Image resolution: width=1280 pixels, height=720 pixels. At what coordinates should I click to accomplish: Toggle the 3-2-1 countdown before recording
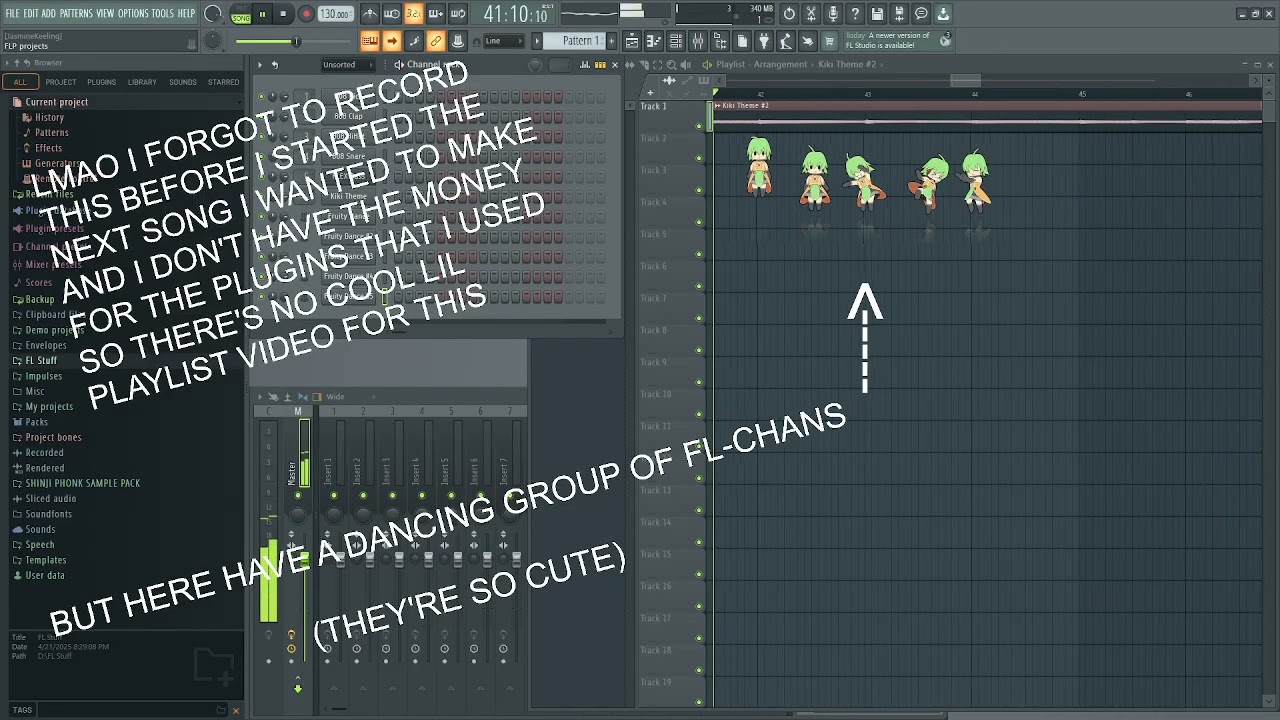[x=413, y=13]
